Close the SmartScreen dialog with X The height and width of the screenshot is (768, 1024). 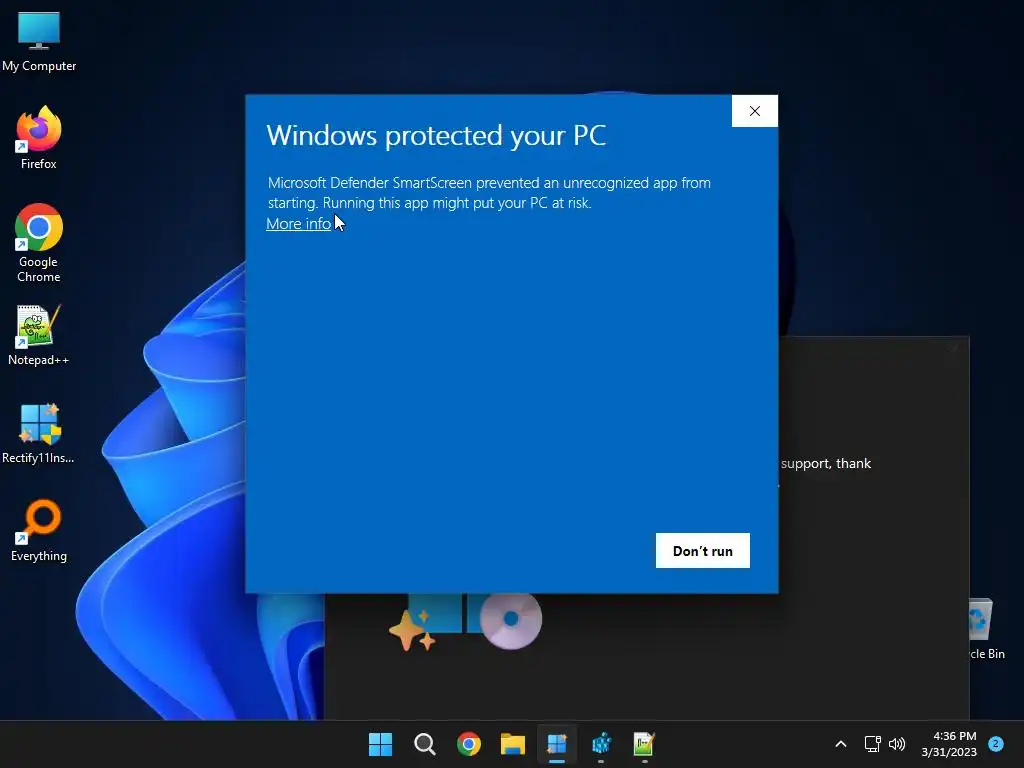click(x=755, y=111)
